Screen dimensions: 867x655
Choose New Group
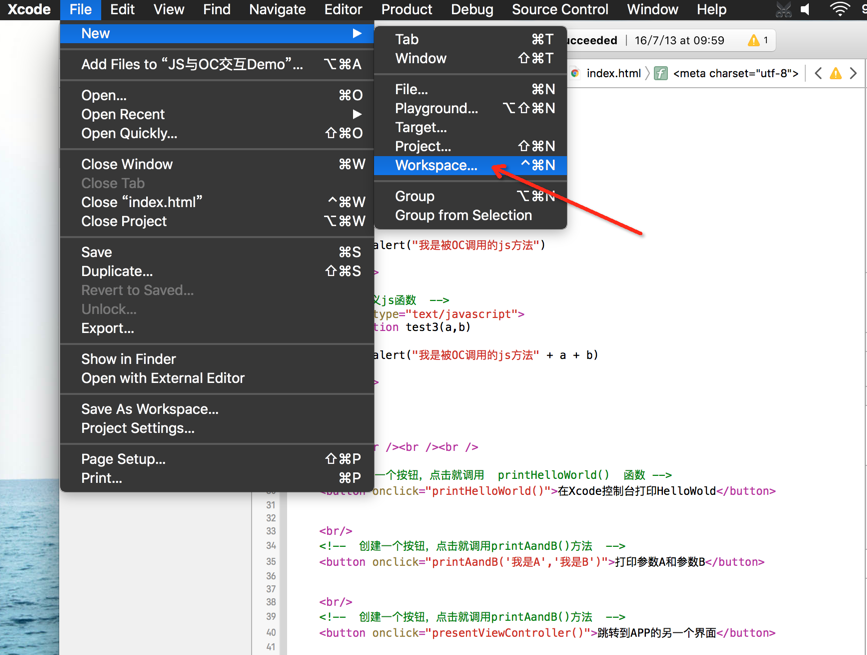tap(471, 196)
